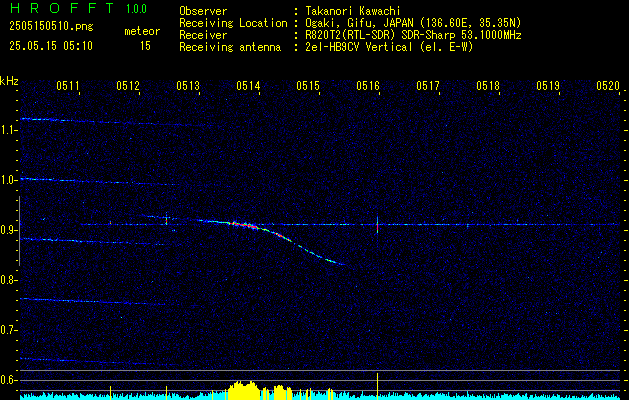Click the tall yellow power spike under 0516
629x400 pixels.
click(x=377, y=386)
